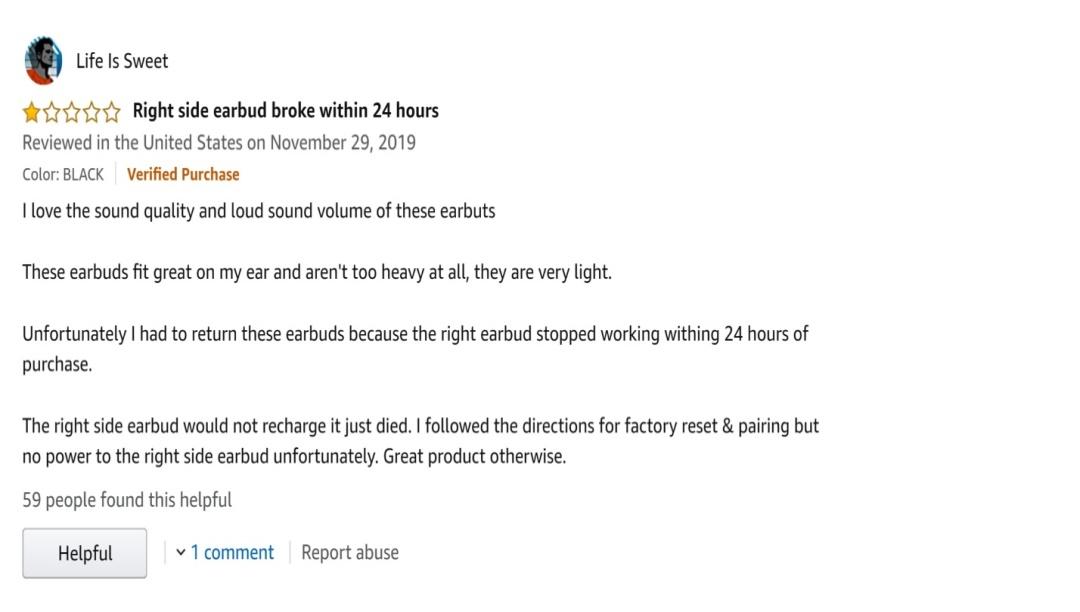The width and height of the screenshot is (1080, 612).
Task: Click the reviewer's profile avatar
Action: 43,61
